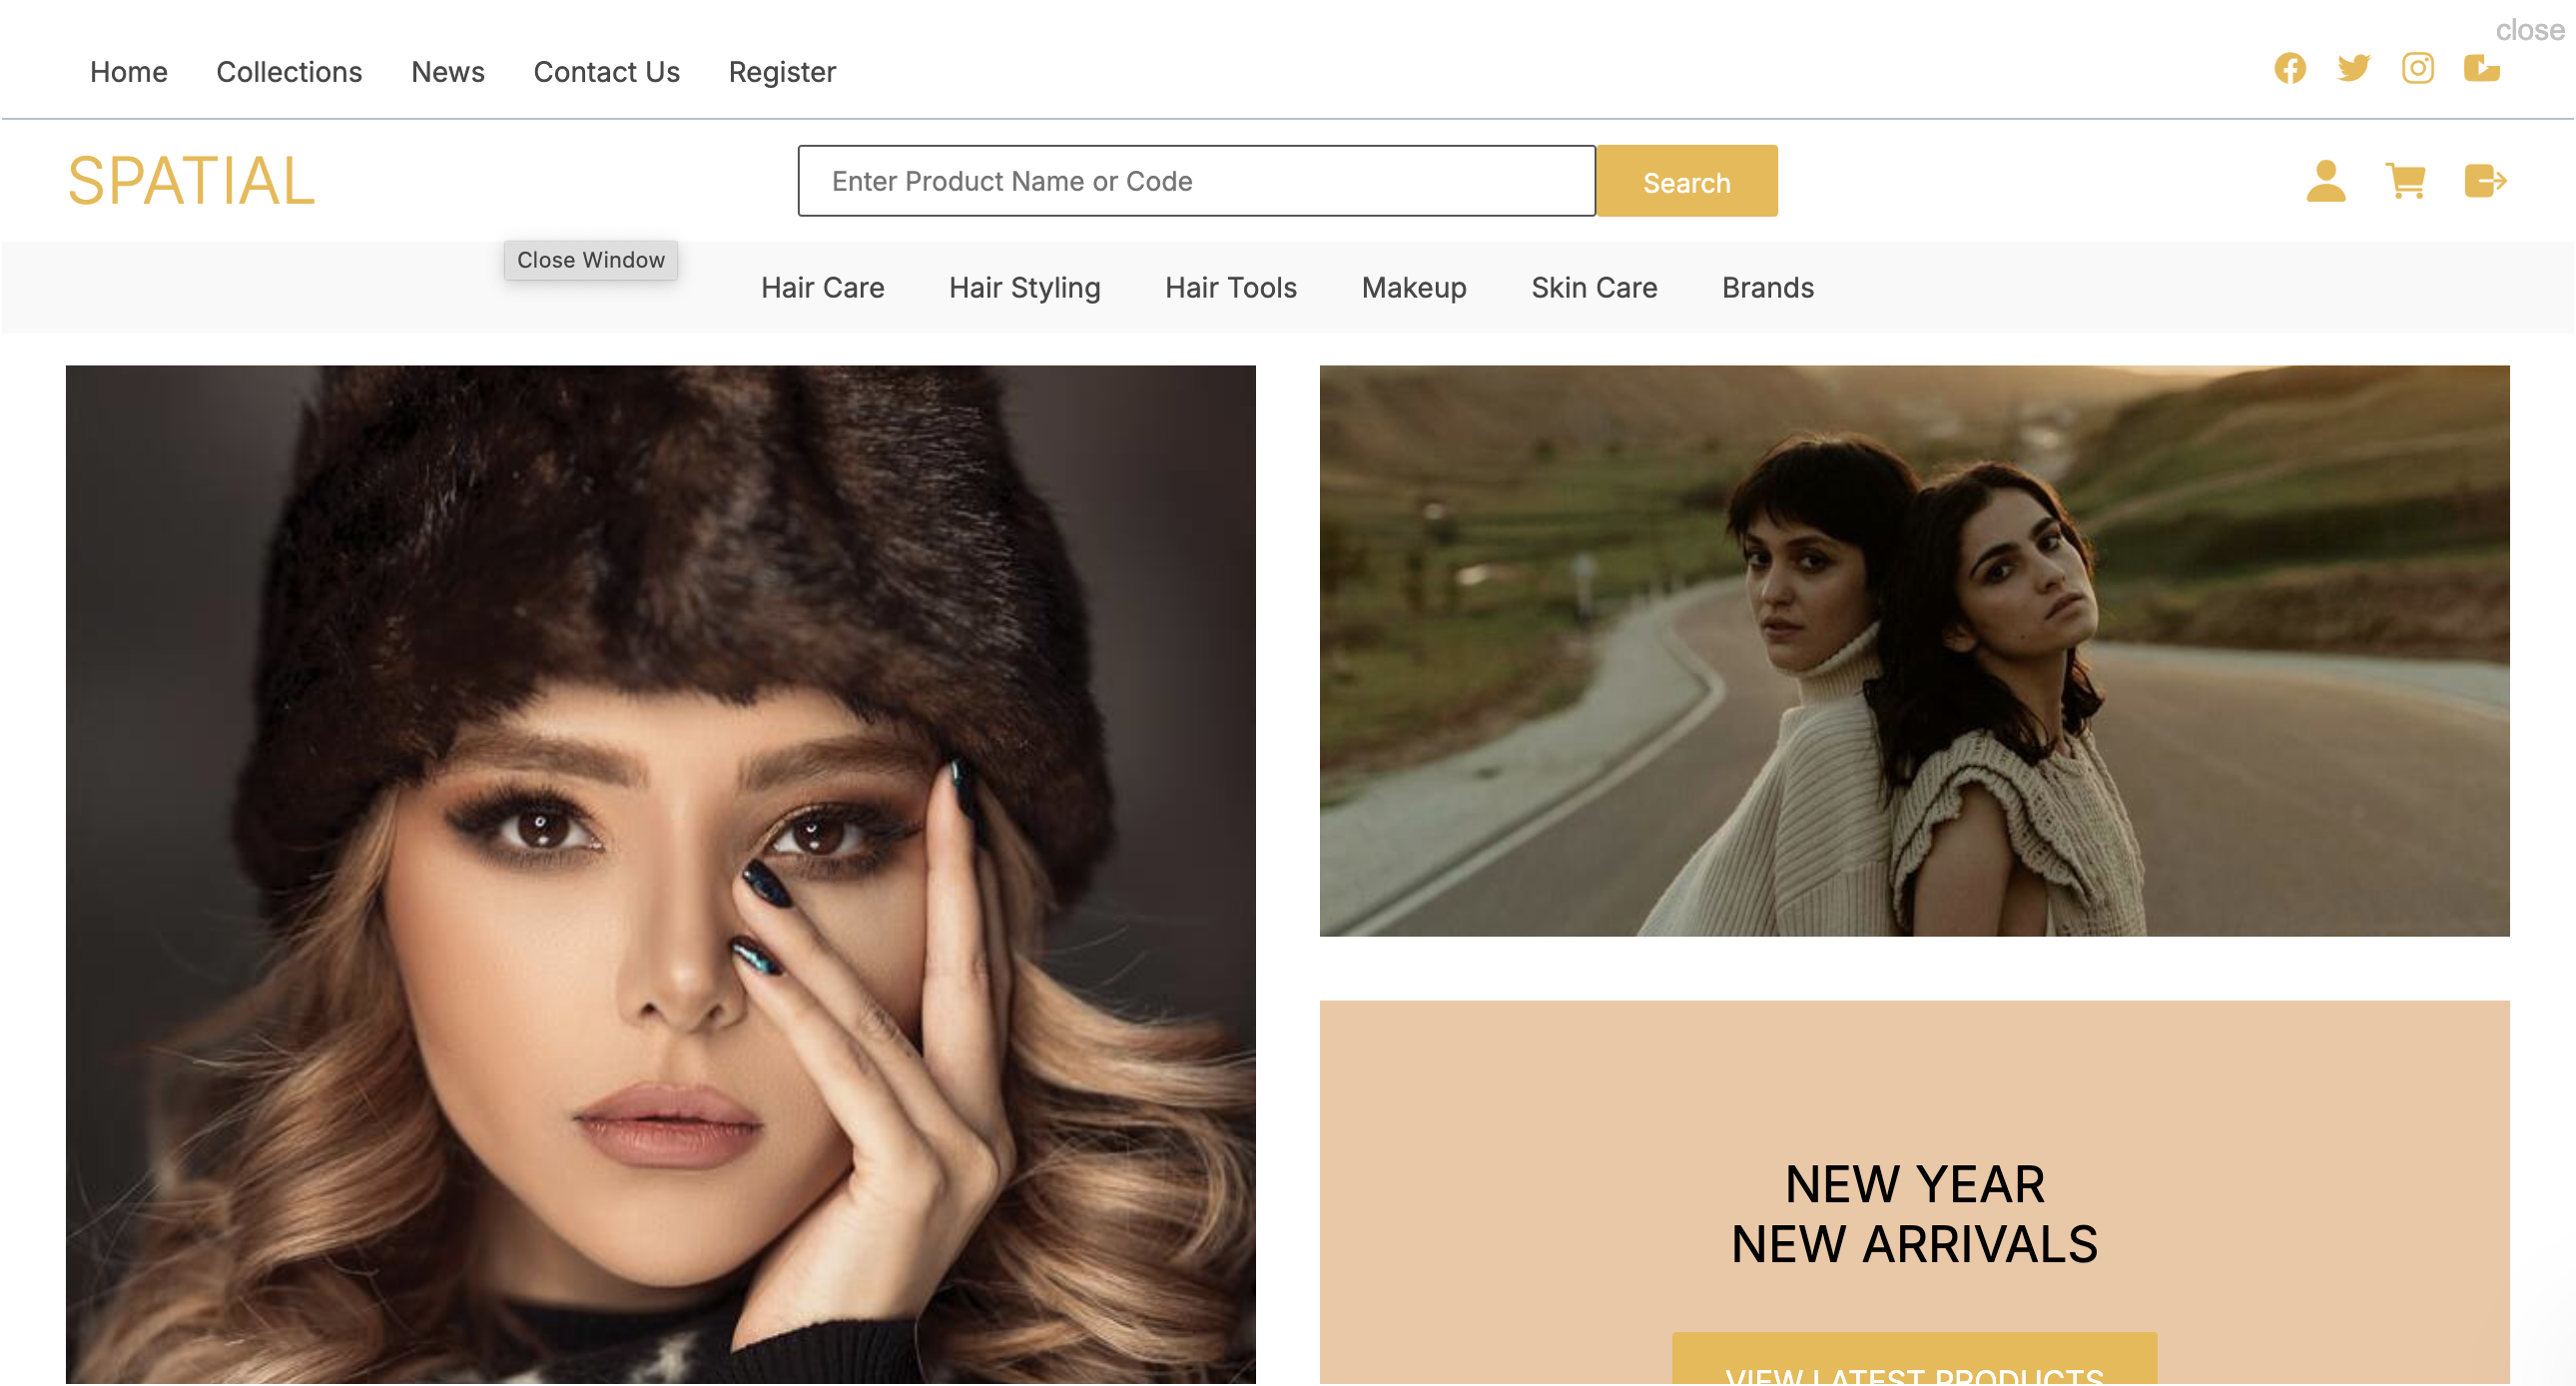Image resolution: width=2576 pixels, height=1386 pixels.
Task: Focus the product name search field
Action: (x=1196, y=181)
